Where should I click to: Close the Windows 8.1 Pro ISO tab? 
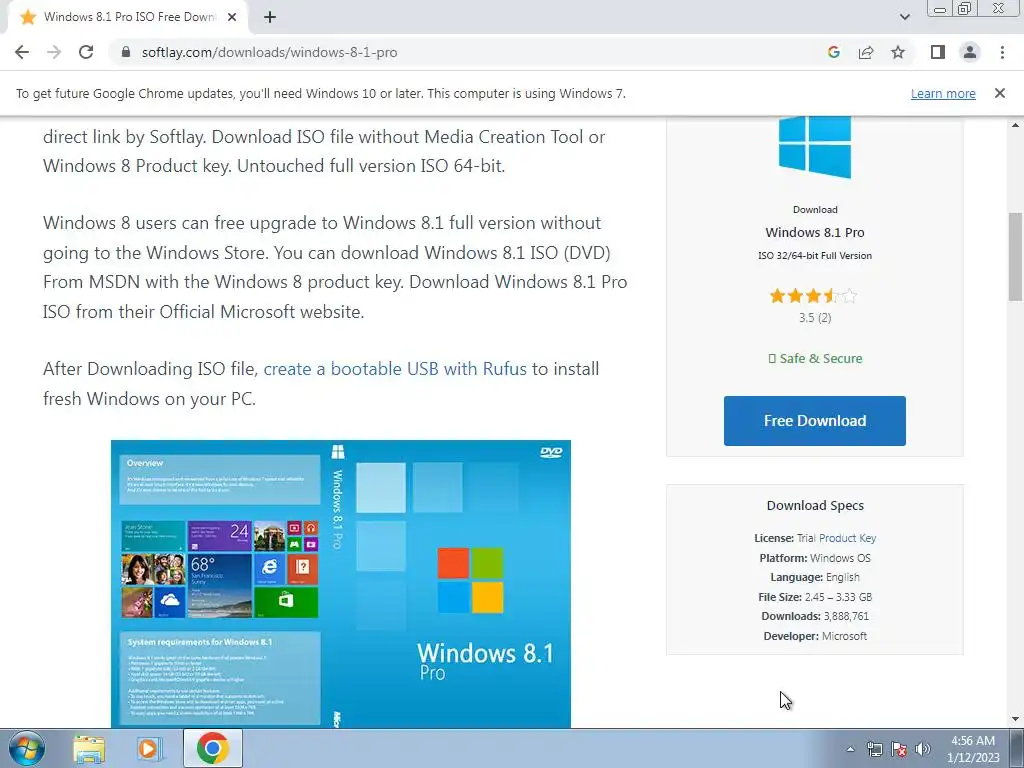click(x=232, y=17)
